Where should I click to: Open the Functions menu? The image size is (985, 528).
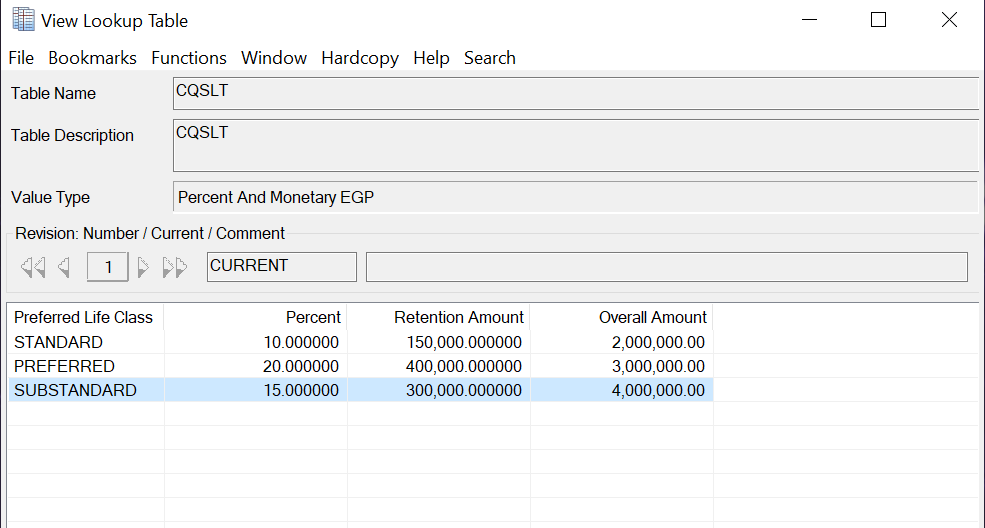[189, 58]
